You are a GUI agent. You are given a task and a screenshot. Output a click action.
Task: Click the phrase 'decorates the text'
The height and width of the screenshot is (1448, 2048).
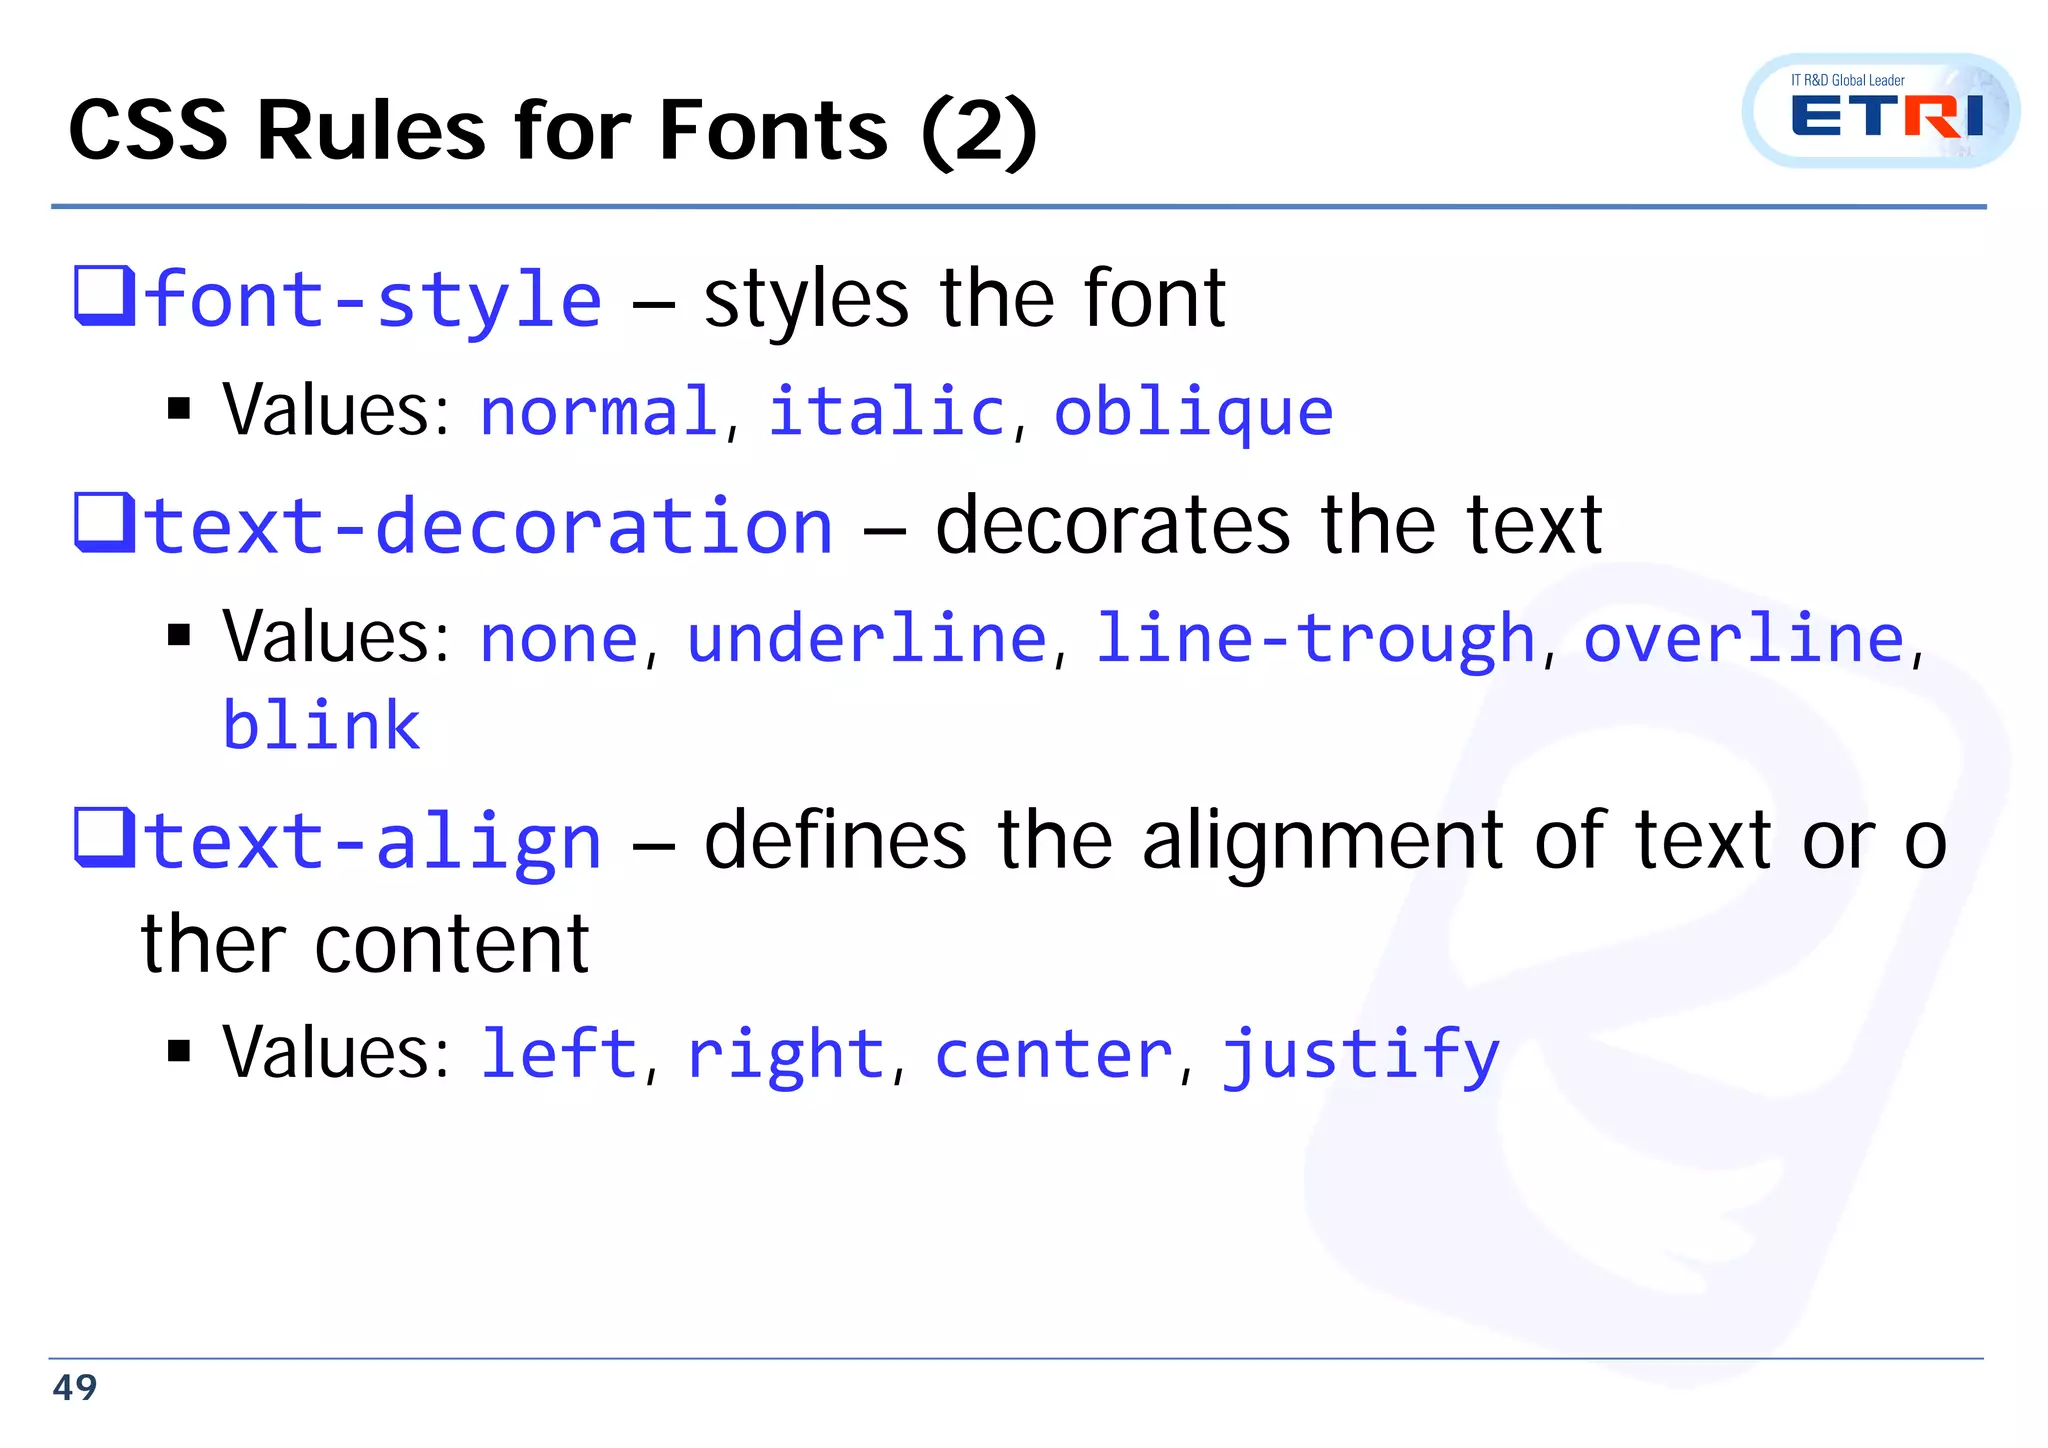pyautogui.click(x=1270, y=525)
